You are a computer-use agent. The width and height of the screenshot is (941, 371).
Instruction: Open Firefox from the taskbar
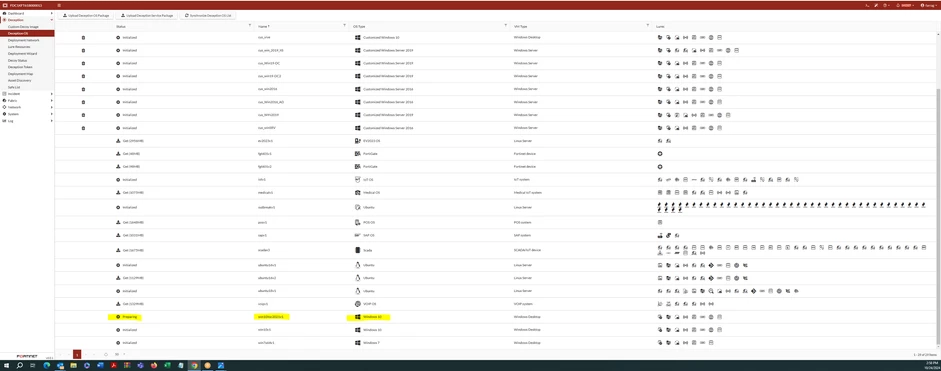(x=154, y=365)
